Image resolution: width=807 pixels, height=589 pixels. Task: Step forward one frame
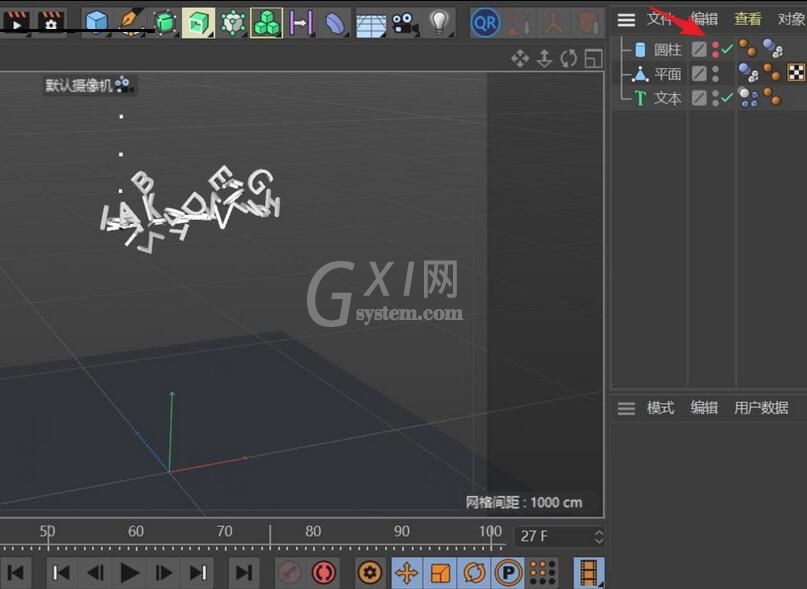[164, 573]
